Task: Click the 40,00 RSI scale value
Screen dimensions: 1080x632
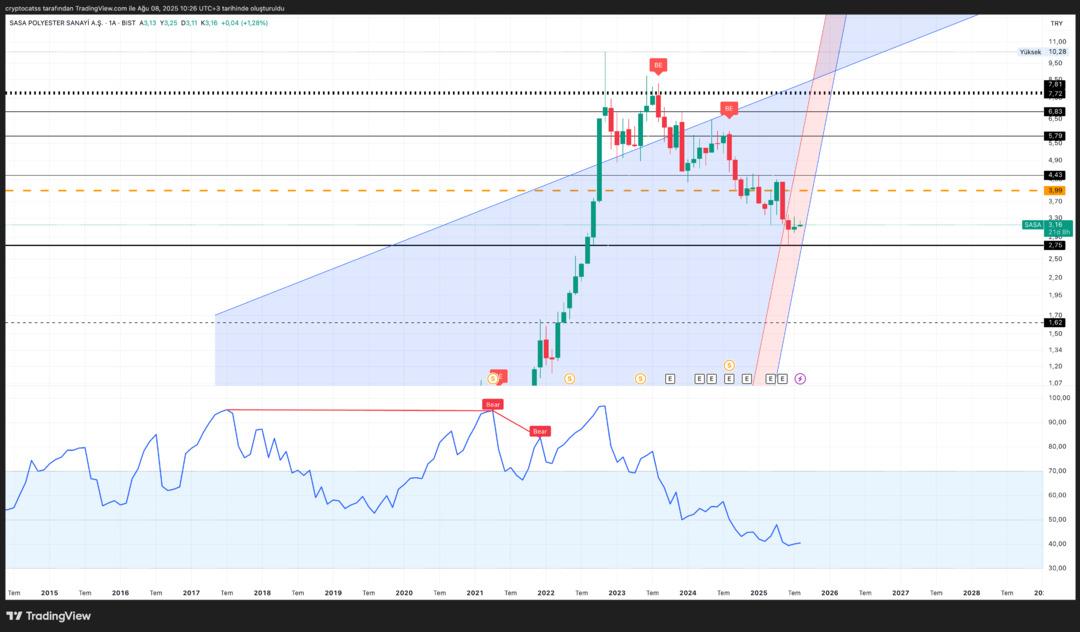Action: 1058,544
